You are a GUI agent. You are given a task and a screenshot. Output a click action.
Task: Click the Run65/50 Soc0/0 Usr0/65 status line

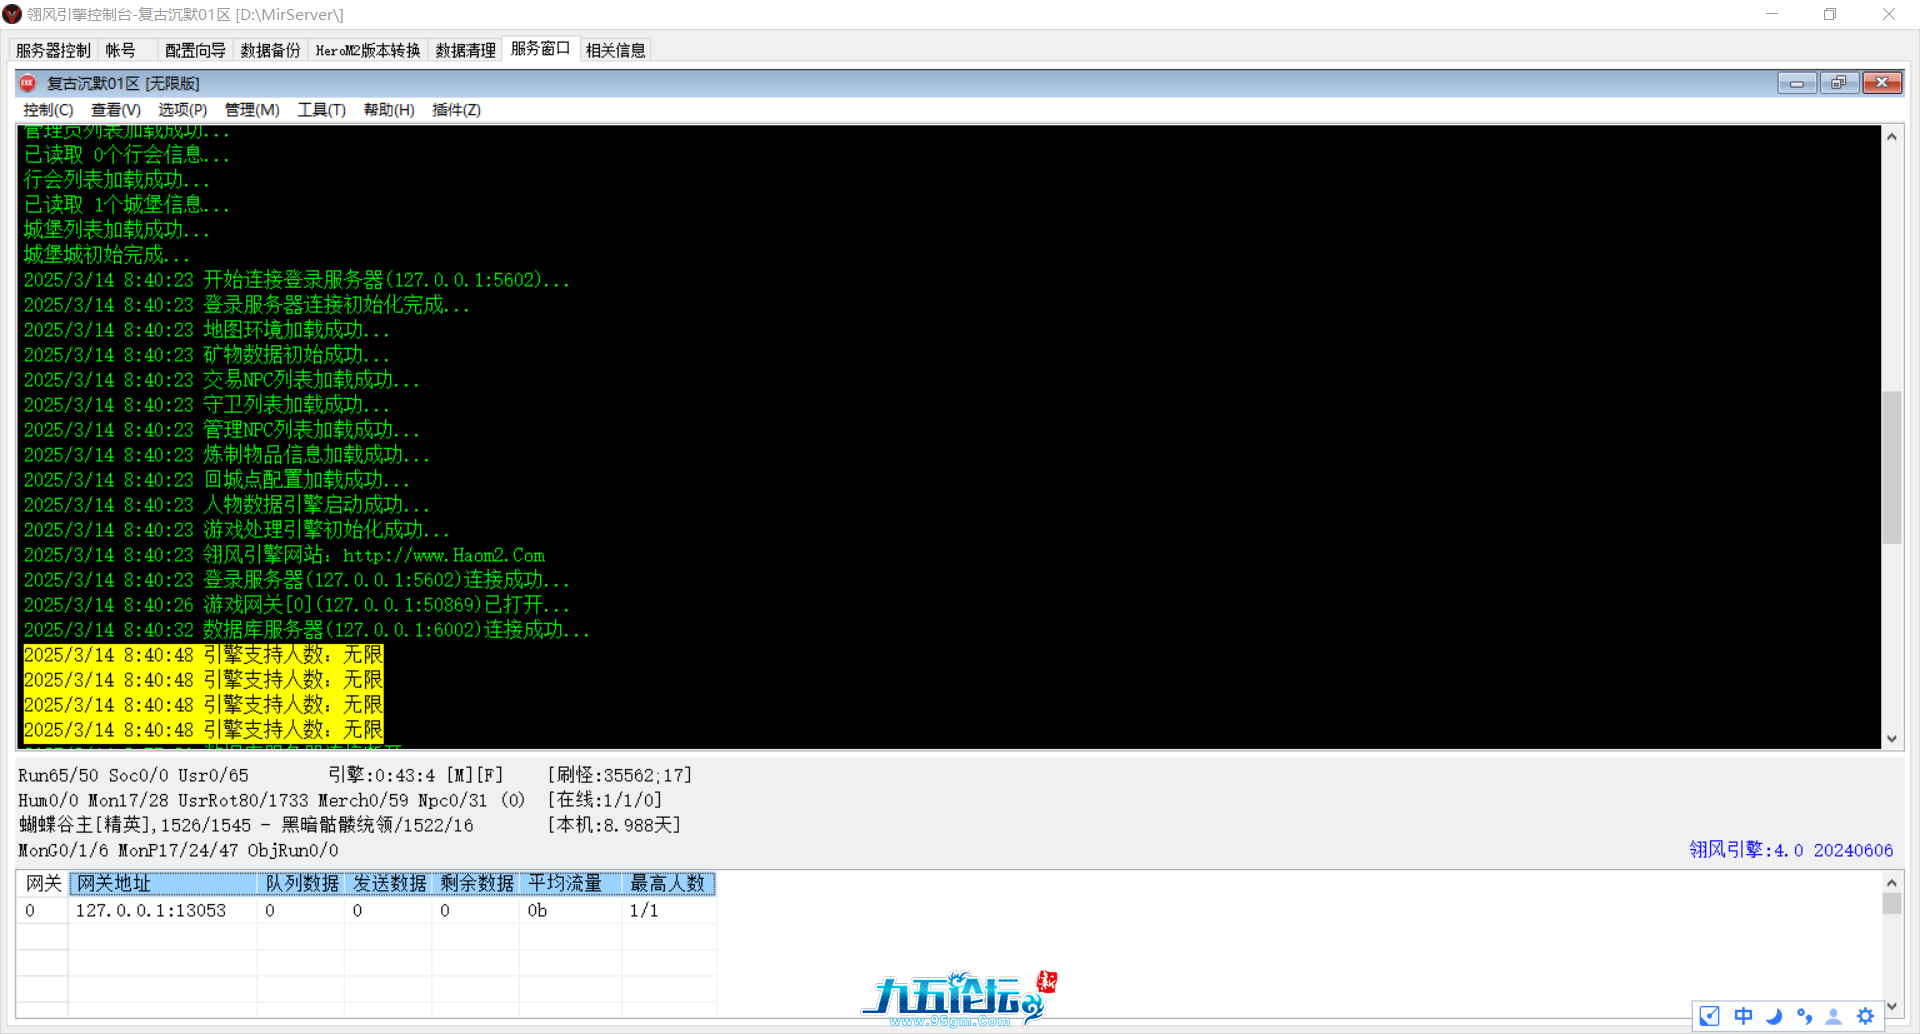[x=133, y=775]
